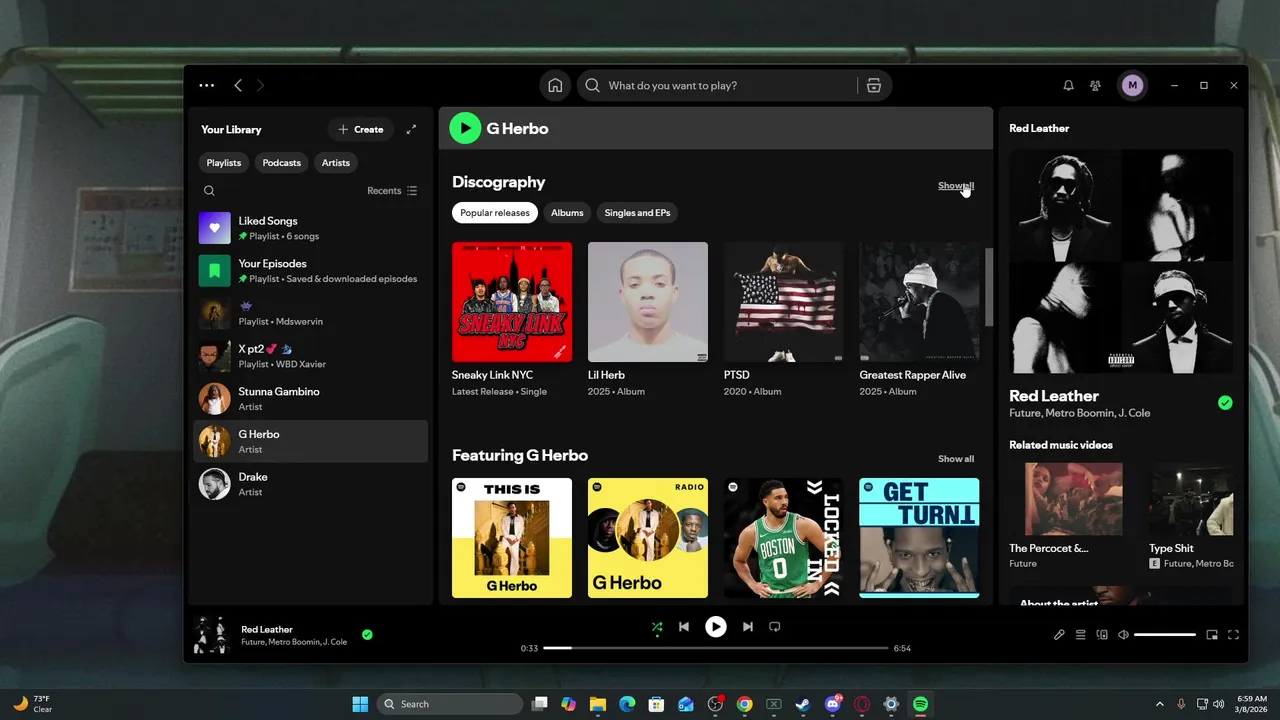Viewport: 1280px width, 720px height.
Task: Open Liked Songs playlist
Action: [x=310, y=228]
